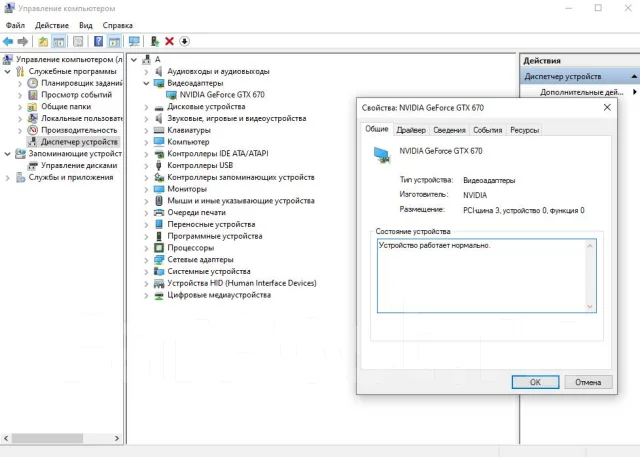This screenshot has width=640, height=457.
Task: Click the Процессоры chip icon
Action: pyautogui.click(x=159, y=248)
